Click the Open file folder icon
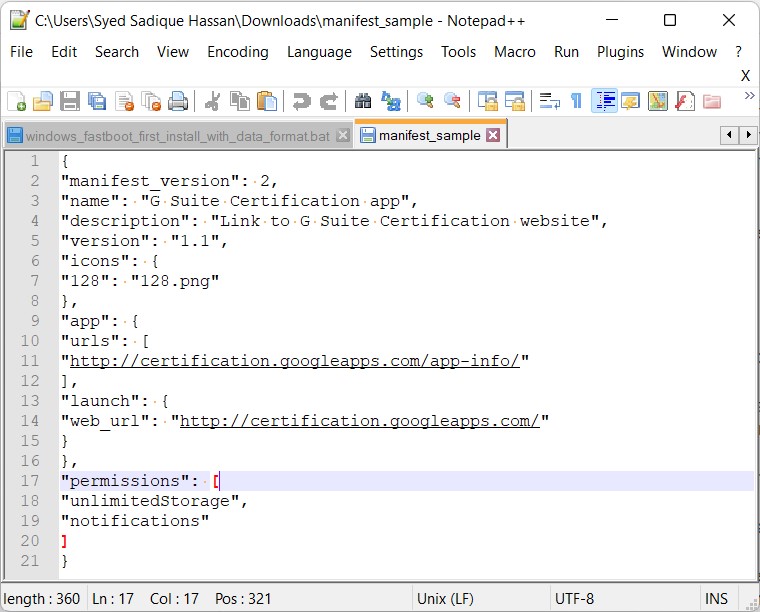 pyautogui.click(x=42, y=101)
